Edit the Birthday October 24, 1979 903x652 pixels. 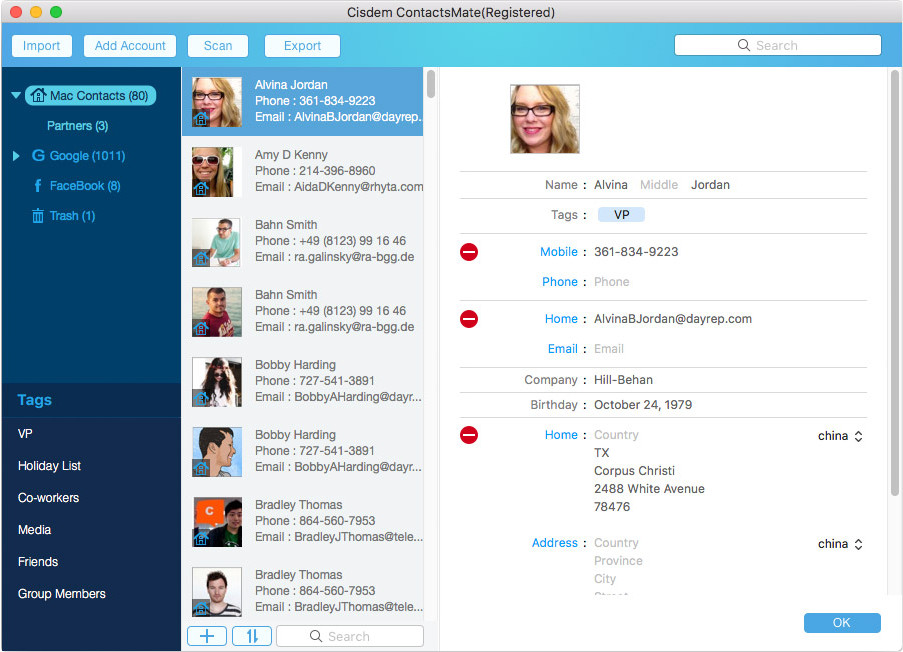(x=643, y=405)
